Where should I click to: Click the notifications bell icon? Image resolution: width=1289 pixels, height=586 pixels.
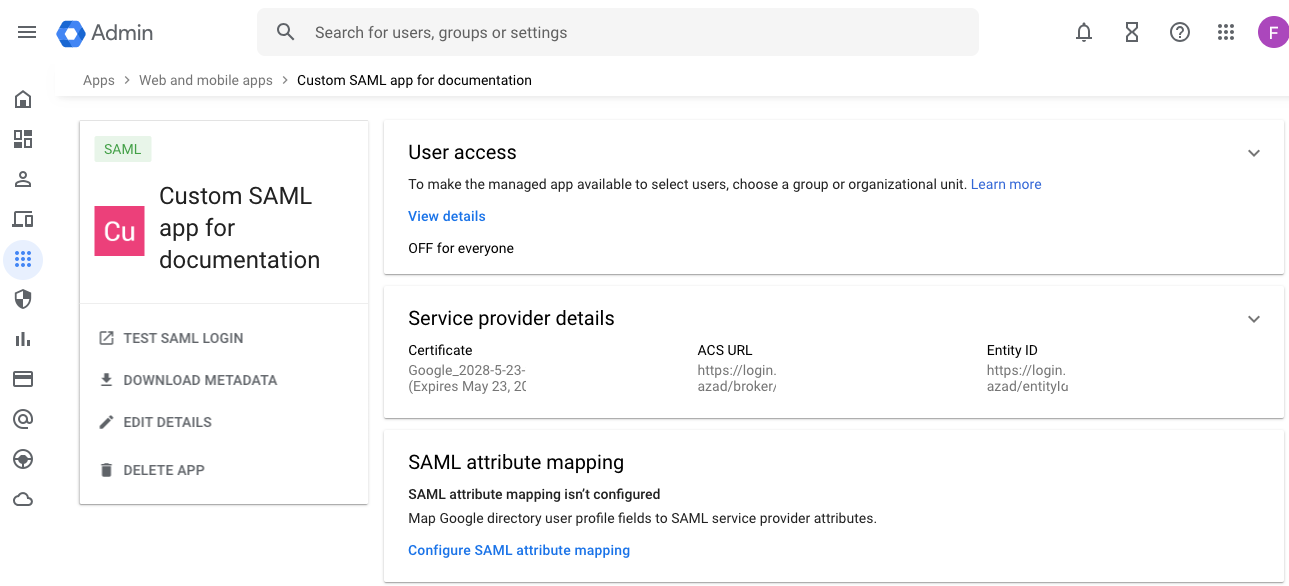pos(1084,32)
